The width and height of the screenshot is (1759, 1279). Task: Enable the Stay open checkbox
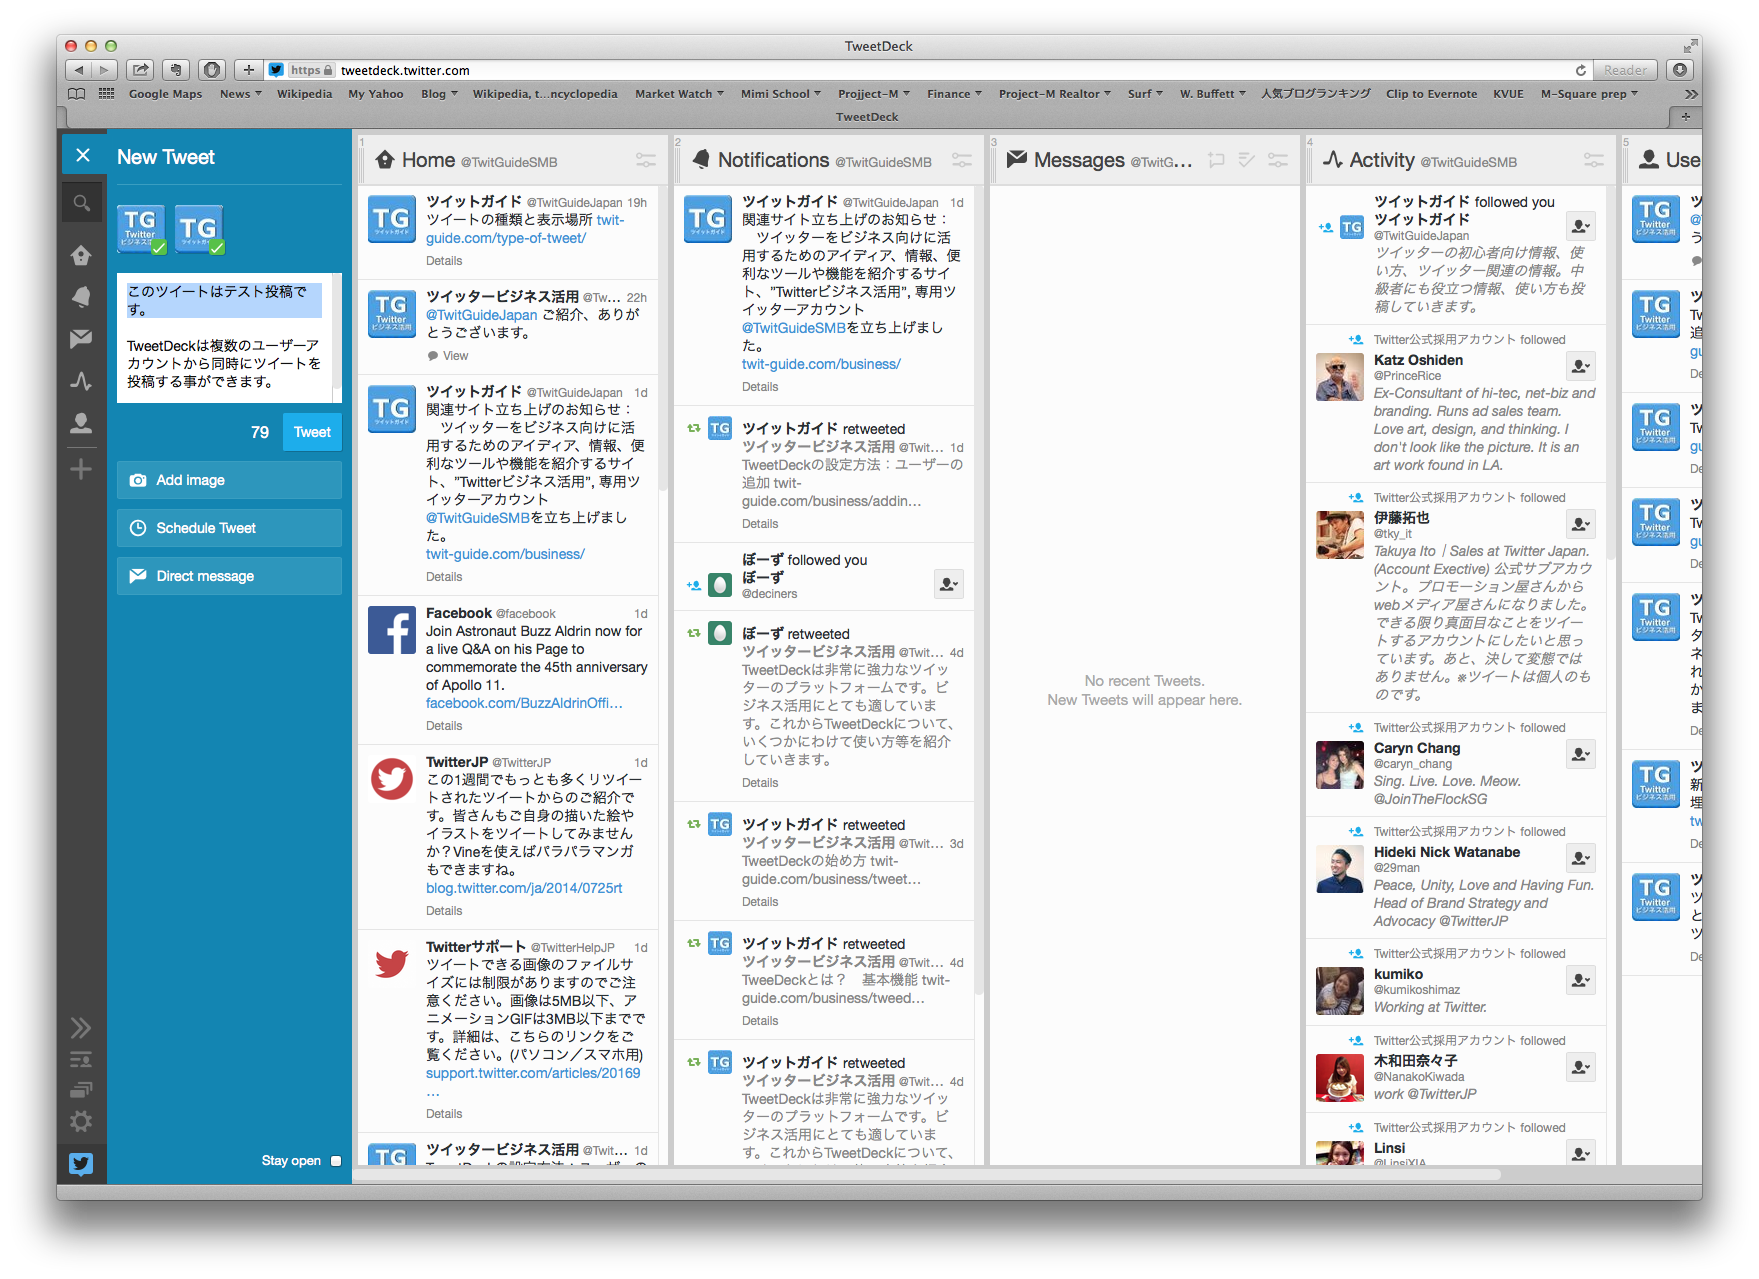coord(336,1161)
